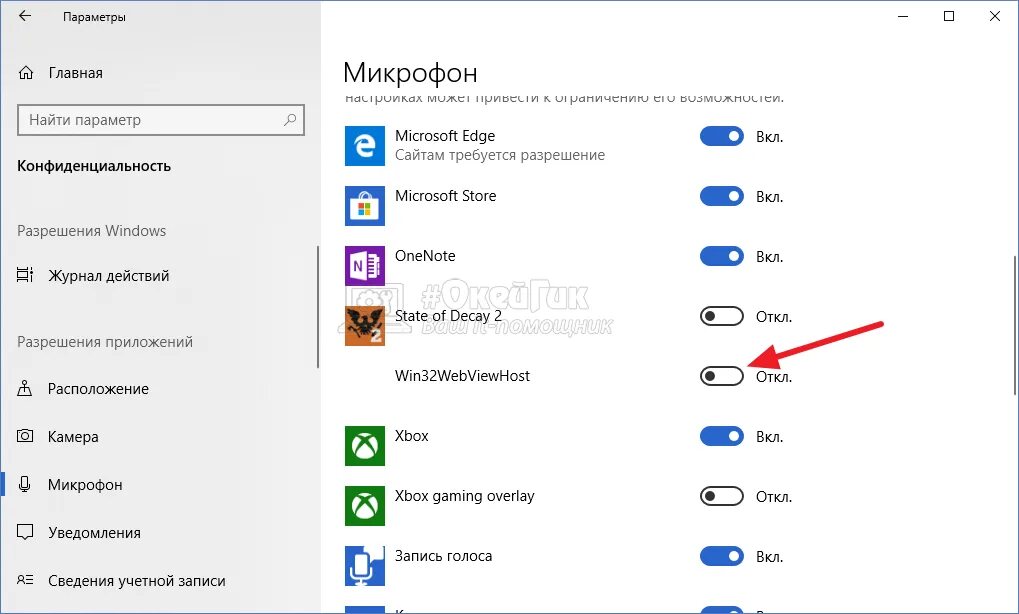The width and height of the screenshot is (1019, 614).
Task: Click the Конфиденциальность heading
Action: tap(94, 166)
